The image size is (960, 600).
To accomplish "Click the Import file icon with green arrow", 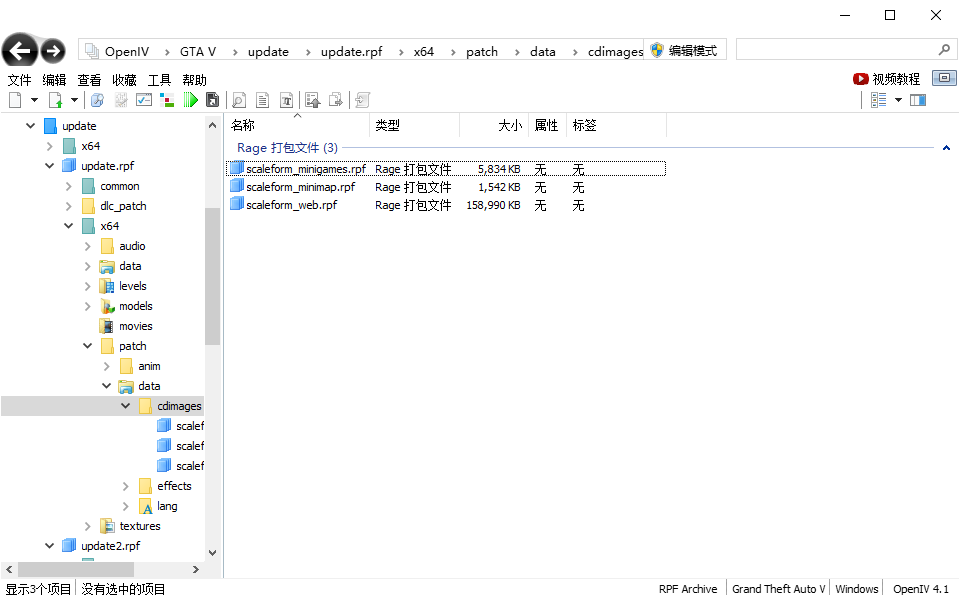I will (x=56, y=100).
